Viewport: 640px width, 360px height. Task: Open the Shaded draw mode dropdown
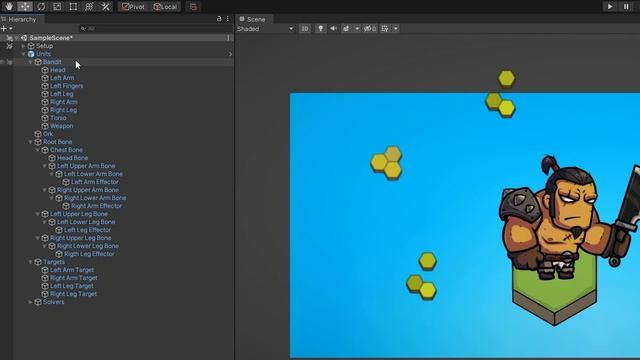[x=265, y=29]
